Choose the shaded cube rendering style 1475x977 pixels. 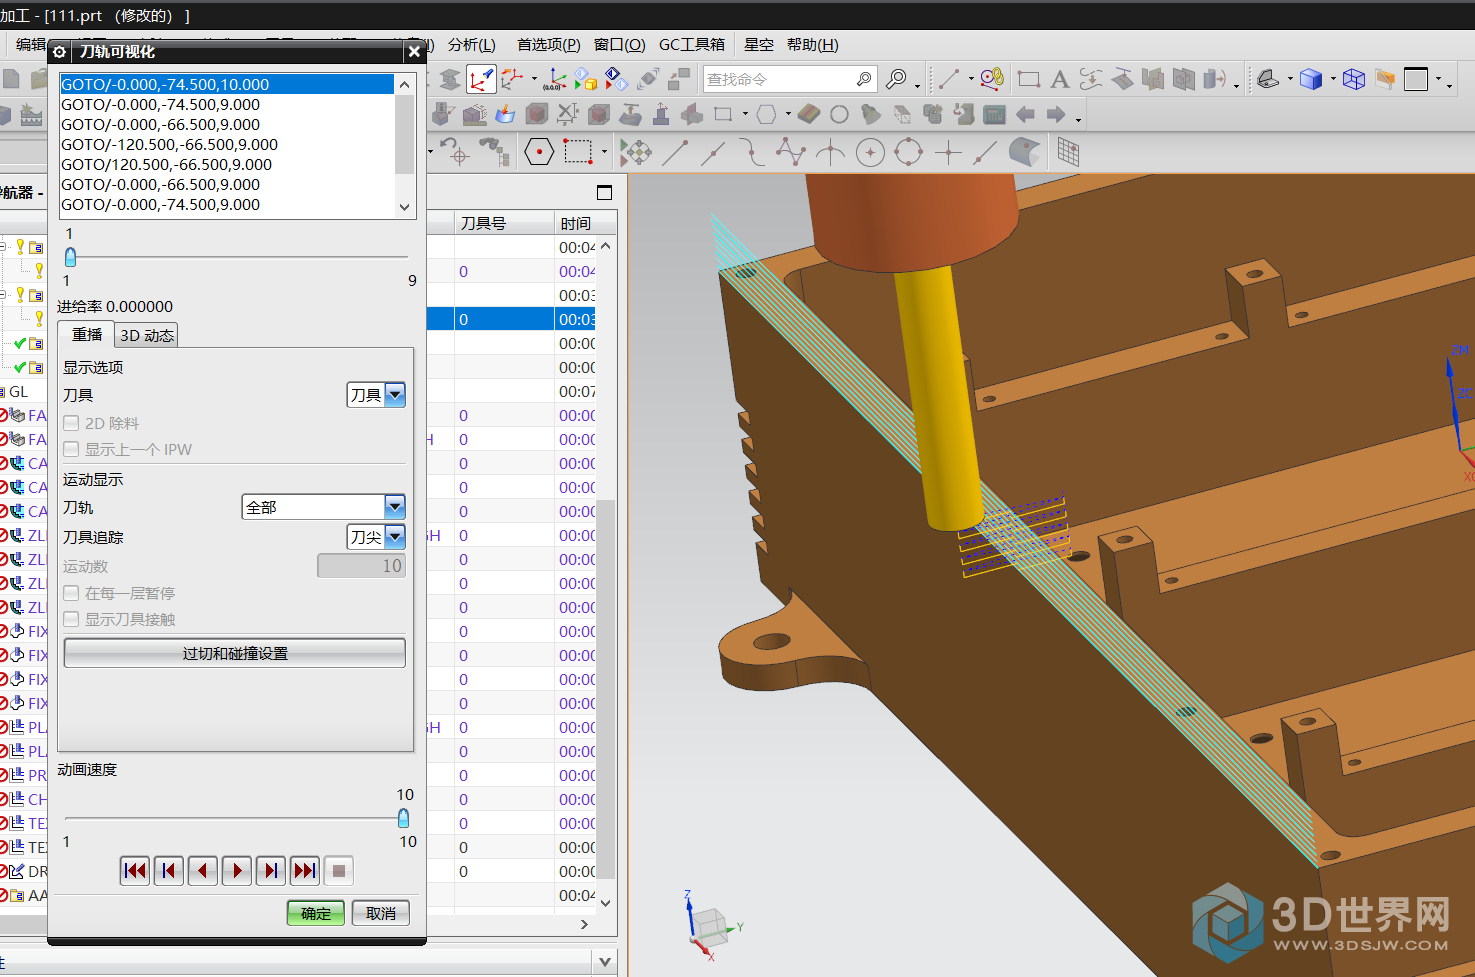tap(1311, 79)
